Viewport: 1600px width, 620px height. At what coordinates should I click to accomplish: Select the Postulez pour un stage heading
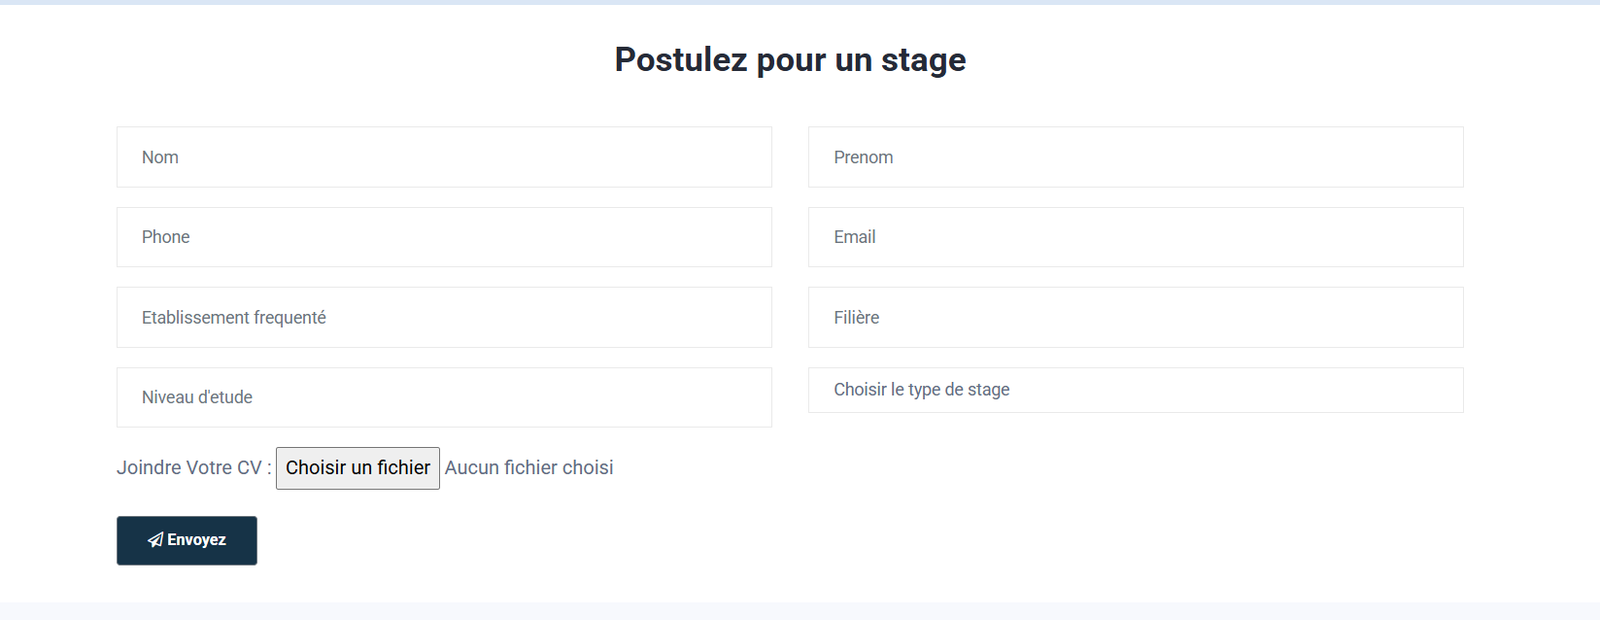pyautogui.click(x=790, y=59)
